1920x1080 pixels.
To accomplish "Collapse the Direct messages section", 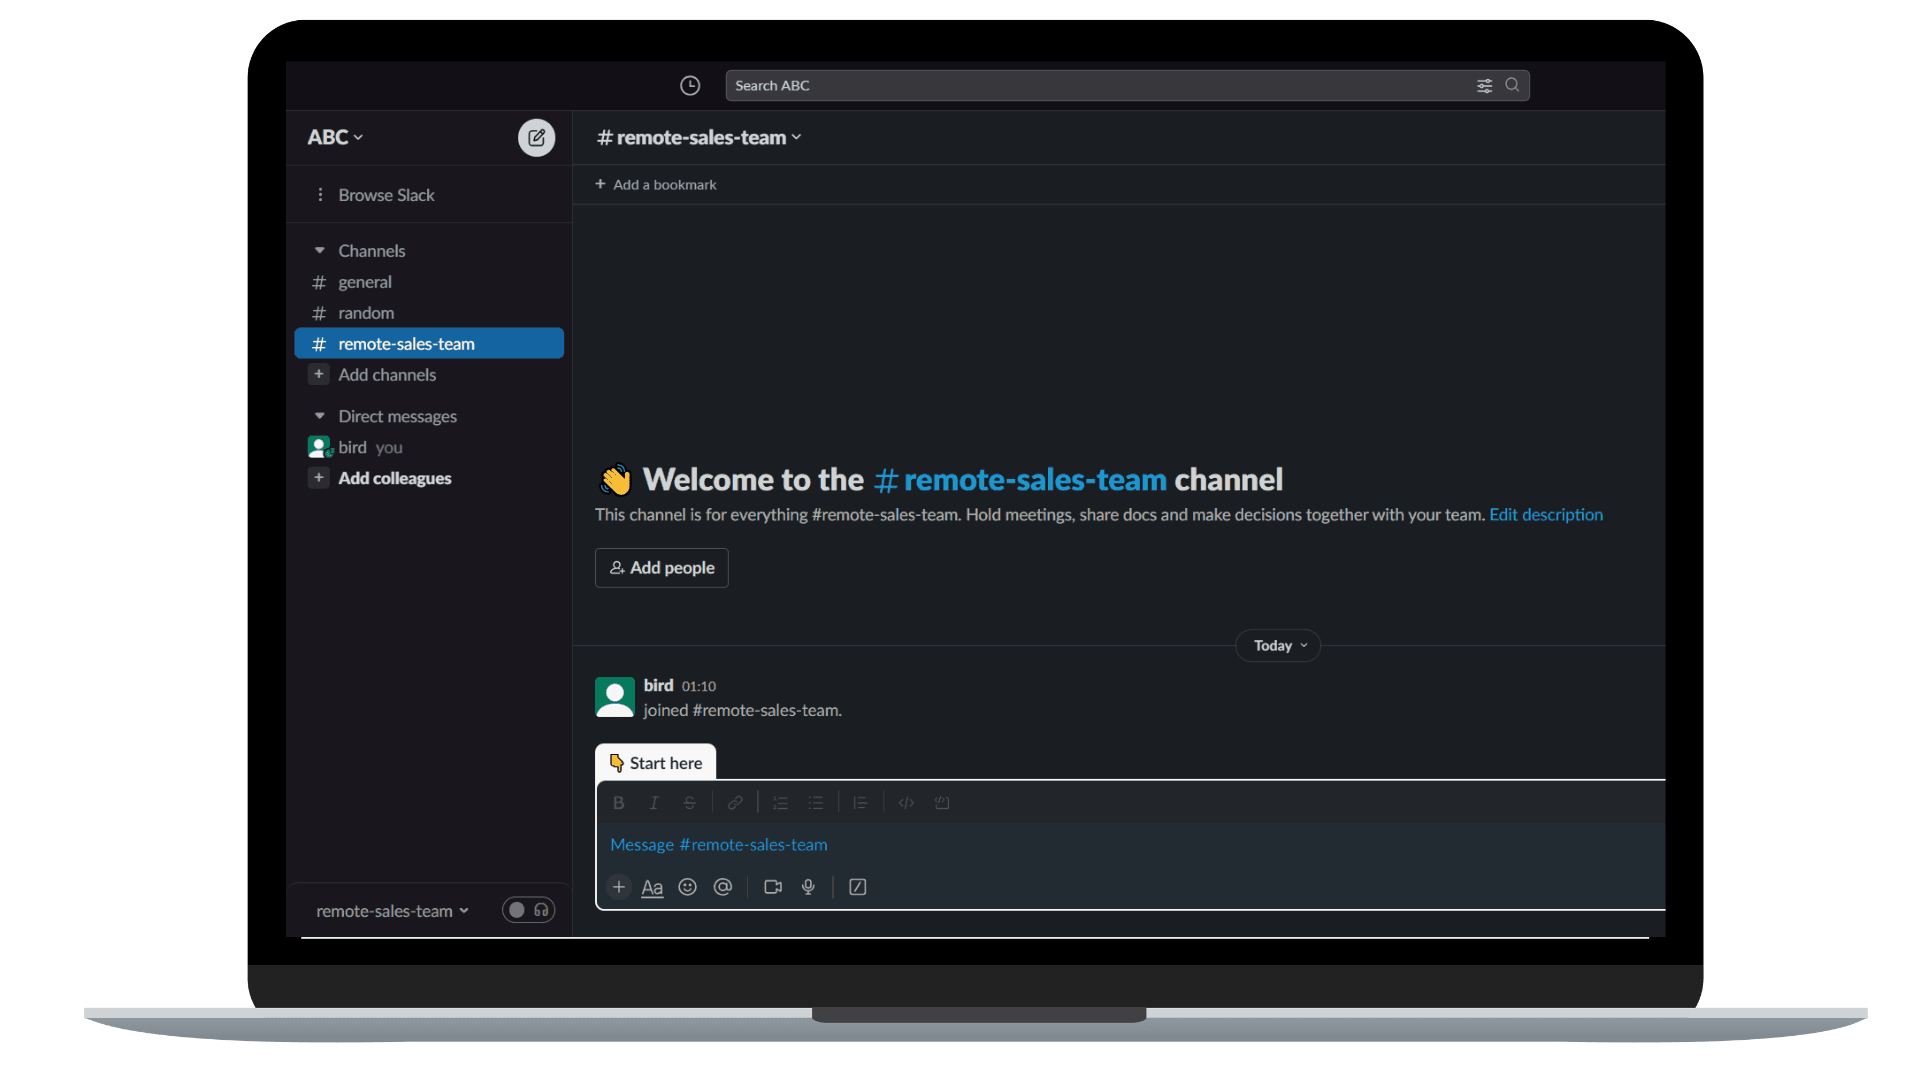I will [319, 415].
